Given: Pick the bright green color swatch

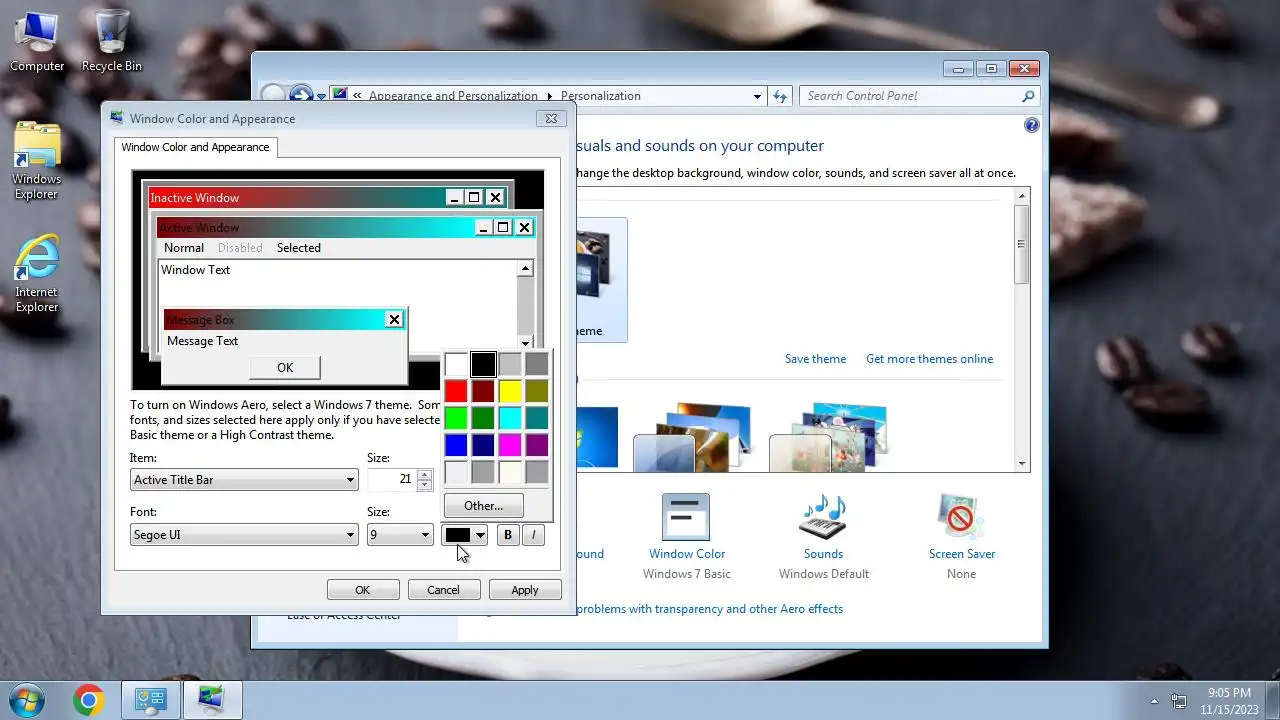Looking at the screenshot, I should tap(456, 418).
